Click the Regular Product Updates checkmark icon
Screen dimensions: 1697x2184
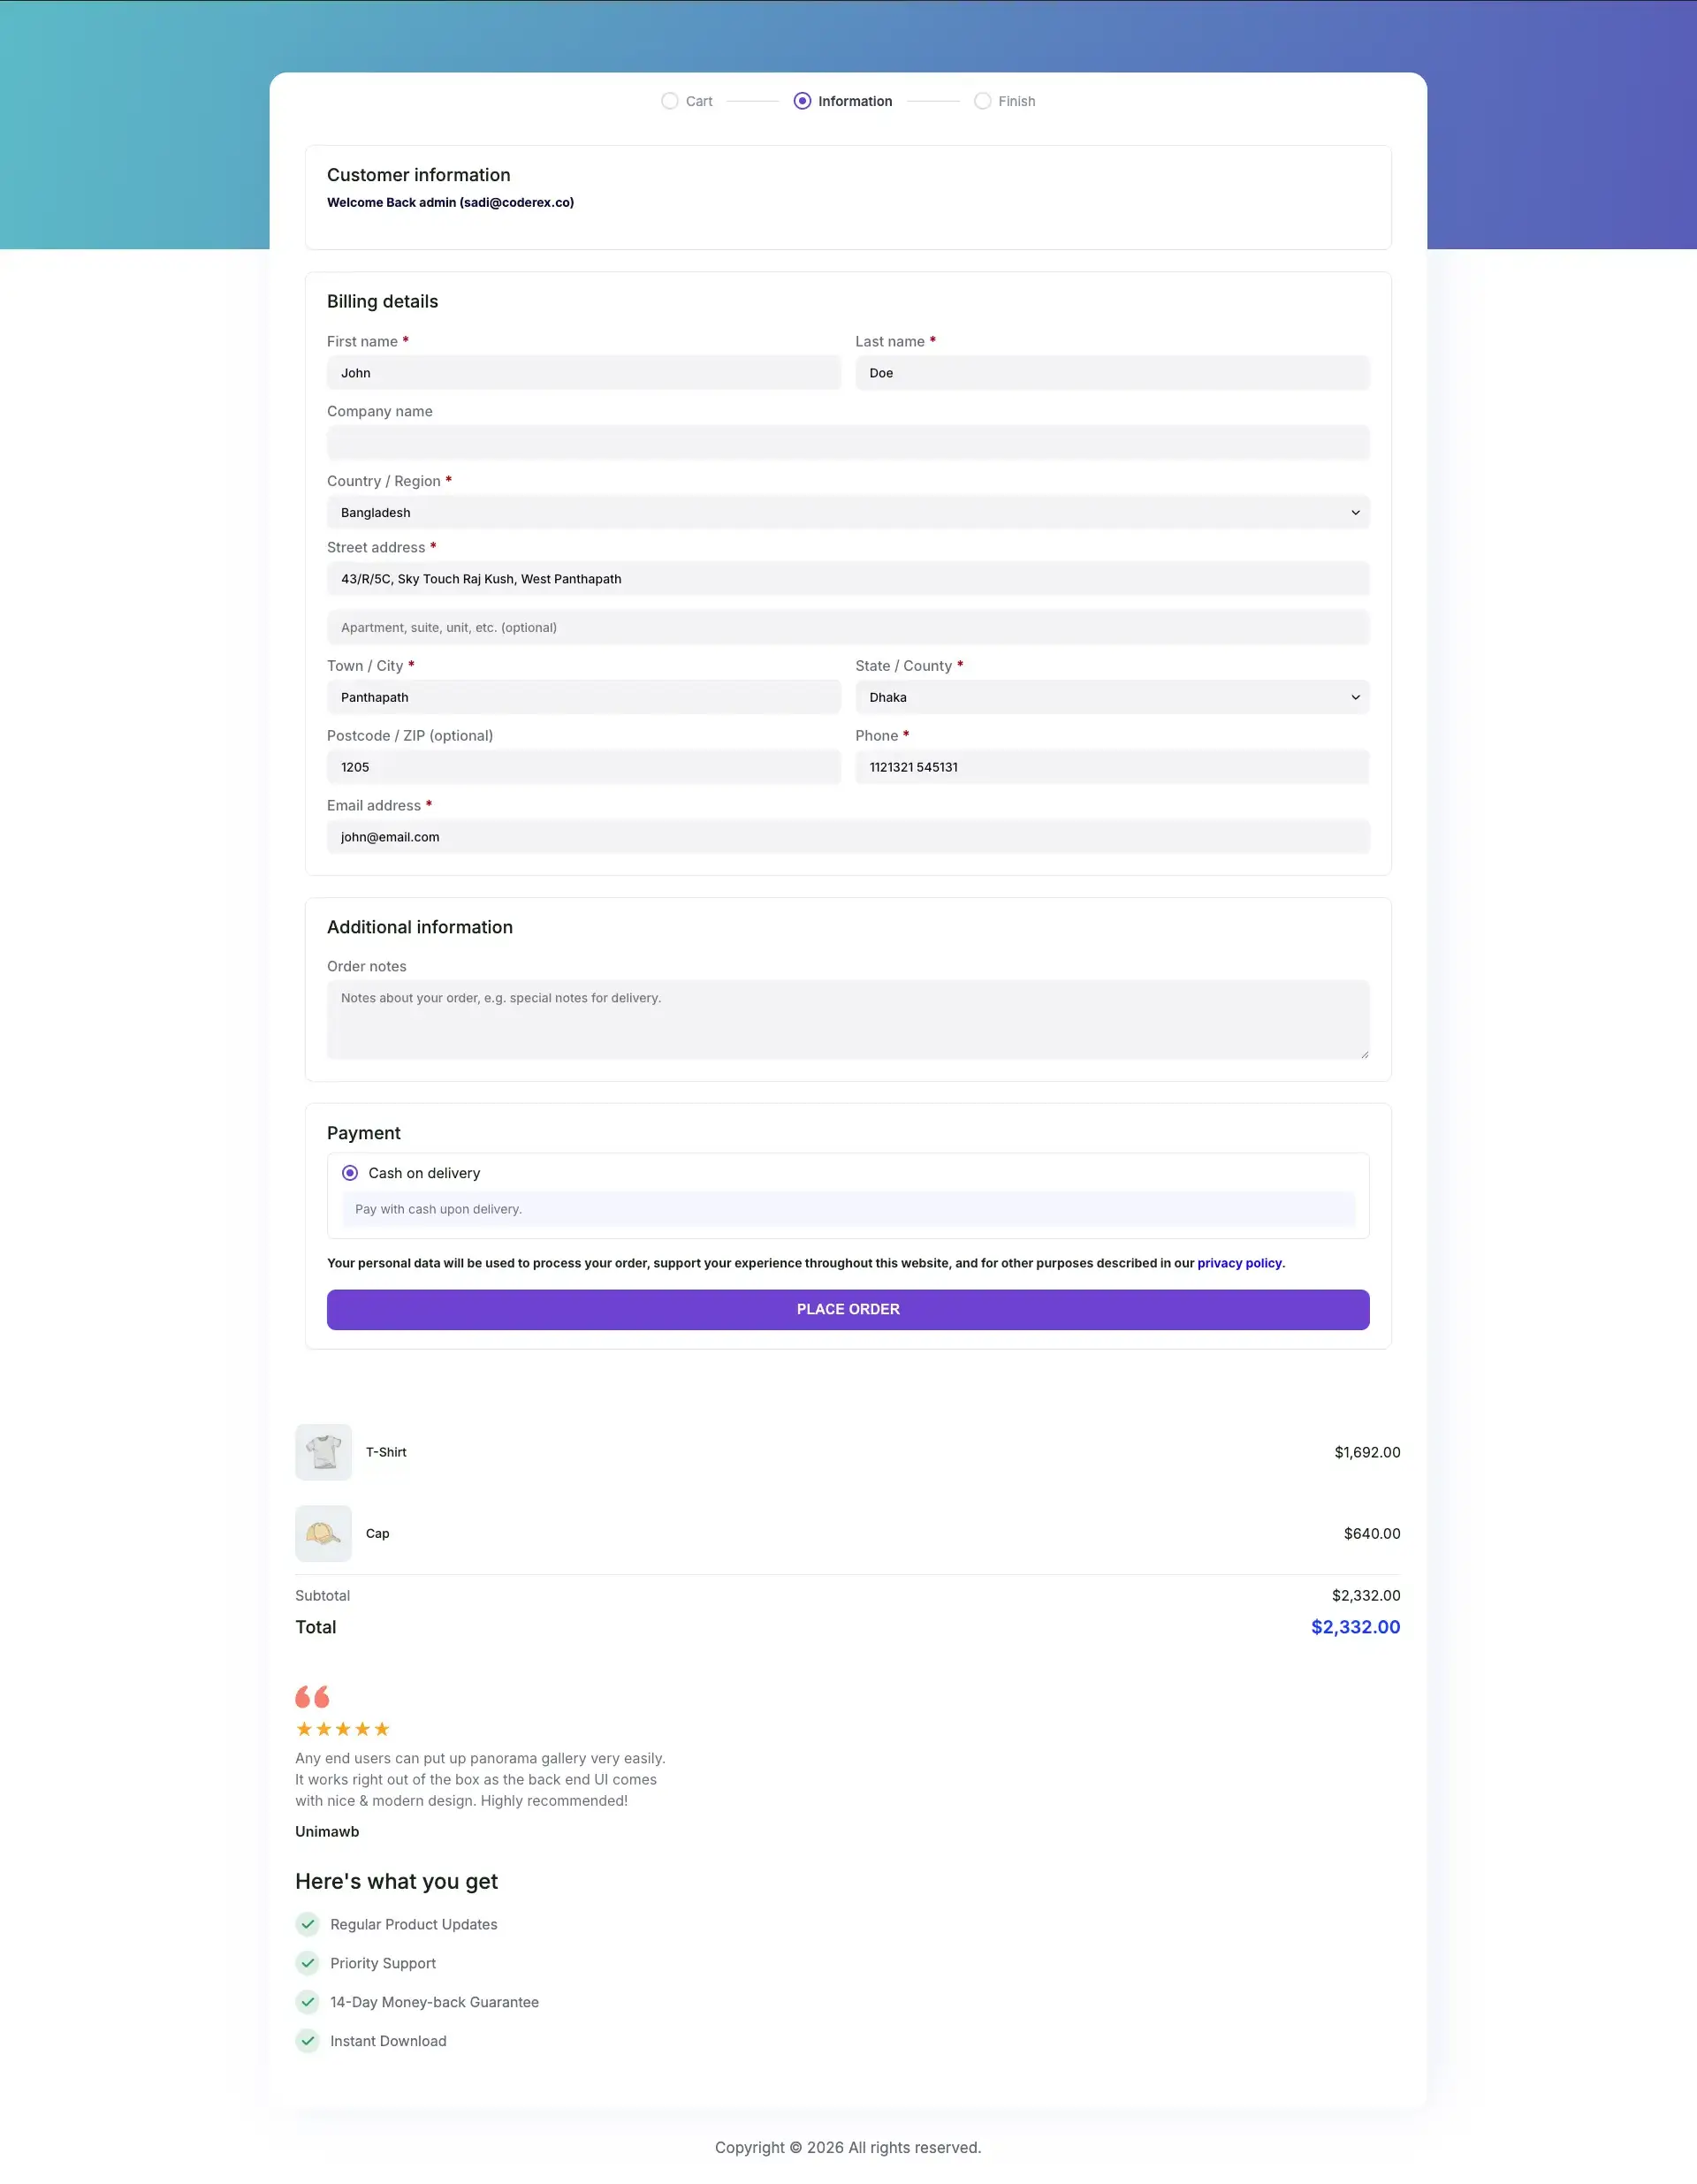(308, 1924)
